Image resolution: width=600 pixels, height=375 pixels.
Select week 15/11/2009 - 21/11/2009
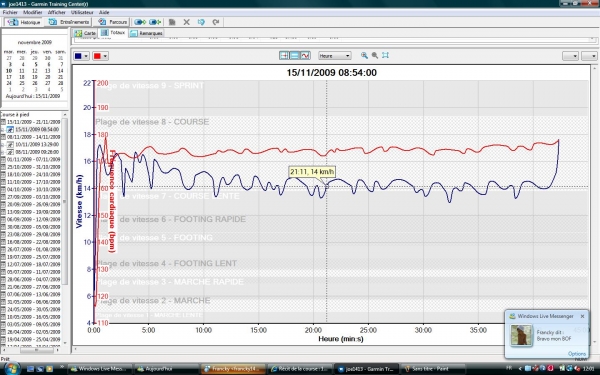(34, 122)
